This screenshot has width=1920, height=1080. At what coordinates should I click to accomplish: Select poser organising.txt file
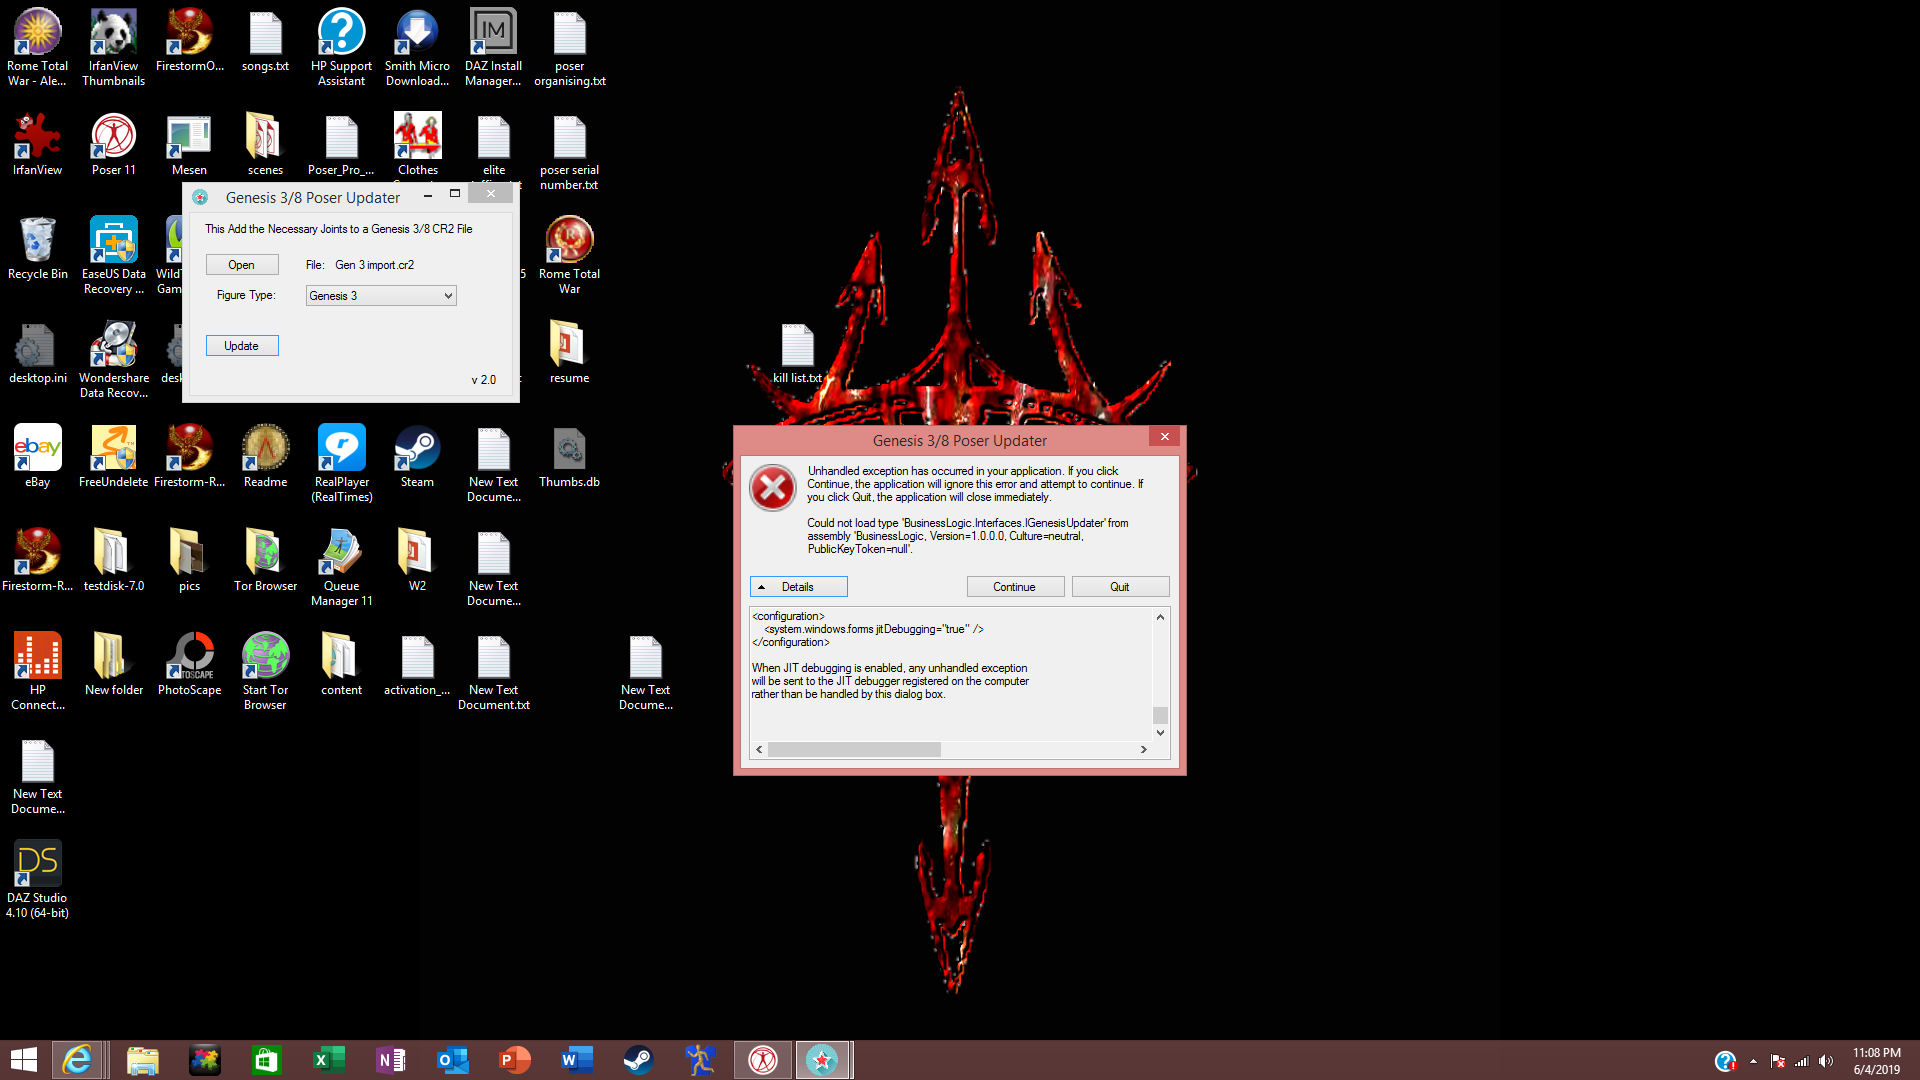pos(570,47)
